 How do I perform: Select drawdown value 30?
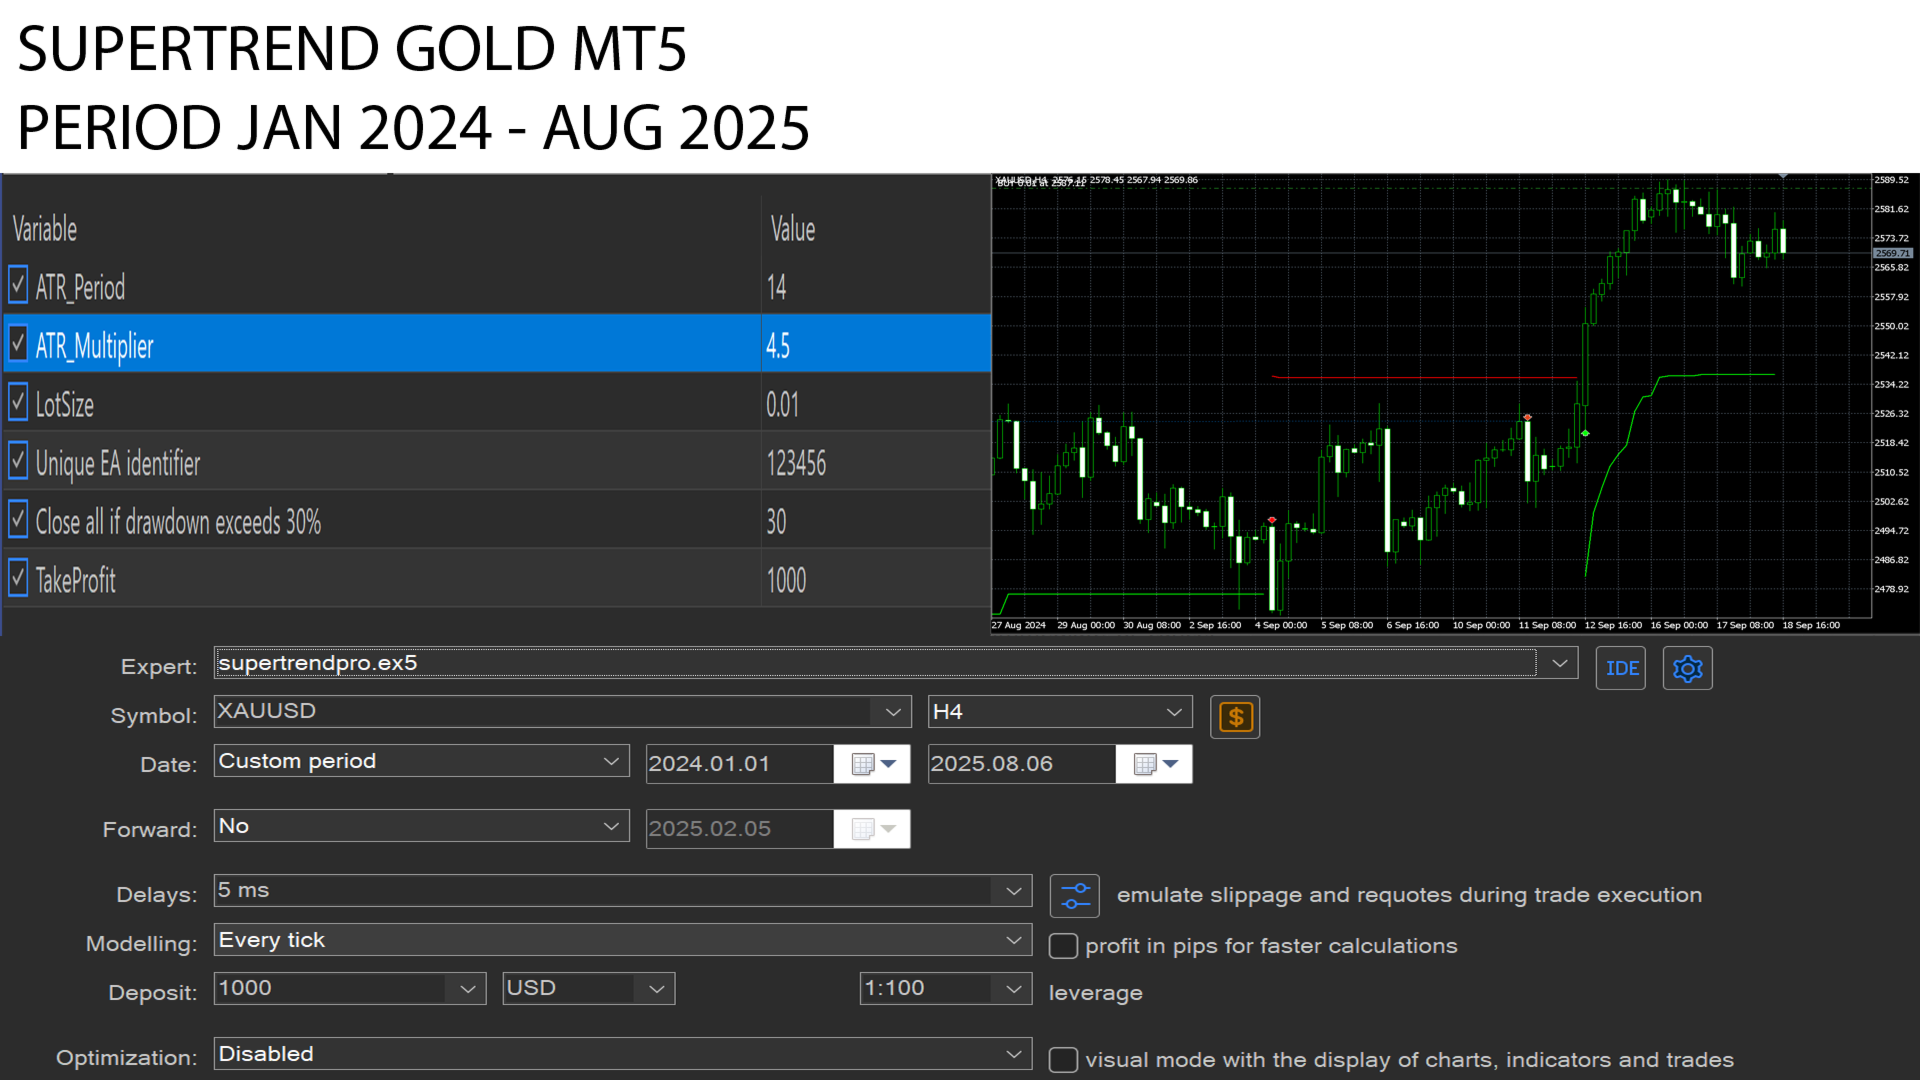pyautogui.click(x=777, y=522)
